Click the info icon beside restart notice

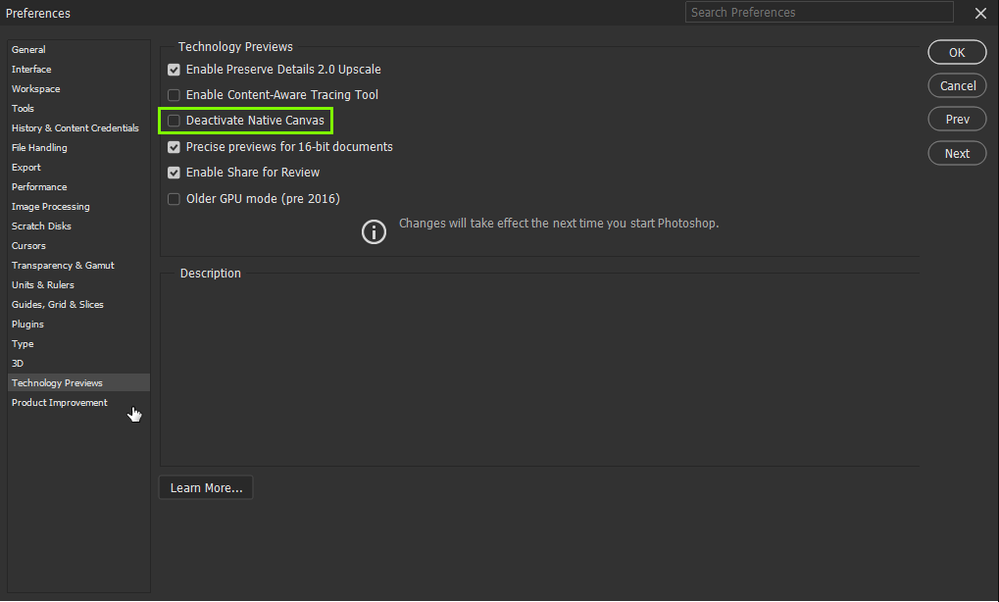click(374, 232)
